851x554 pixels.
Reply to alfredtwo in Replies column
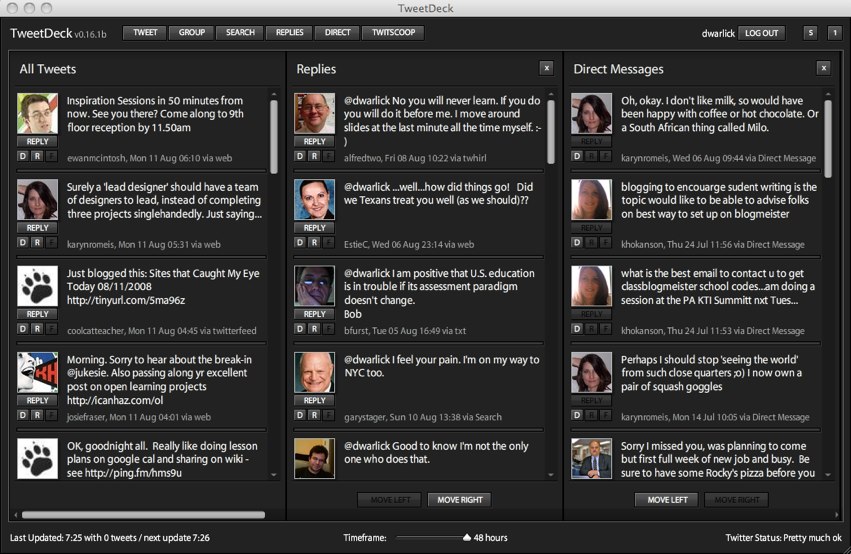point(314,141)
